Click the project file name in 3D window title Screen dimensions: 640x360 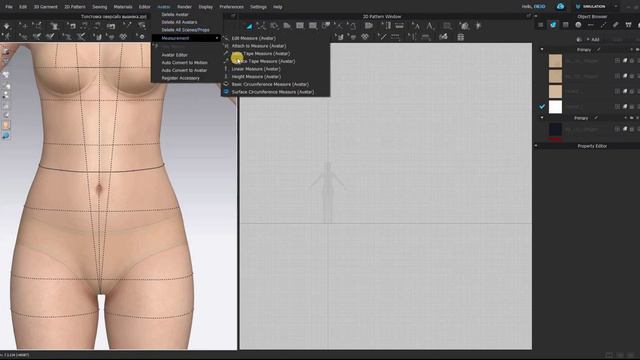click(113, 17)
